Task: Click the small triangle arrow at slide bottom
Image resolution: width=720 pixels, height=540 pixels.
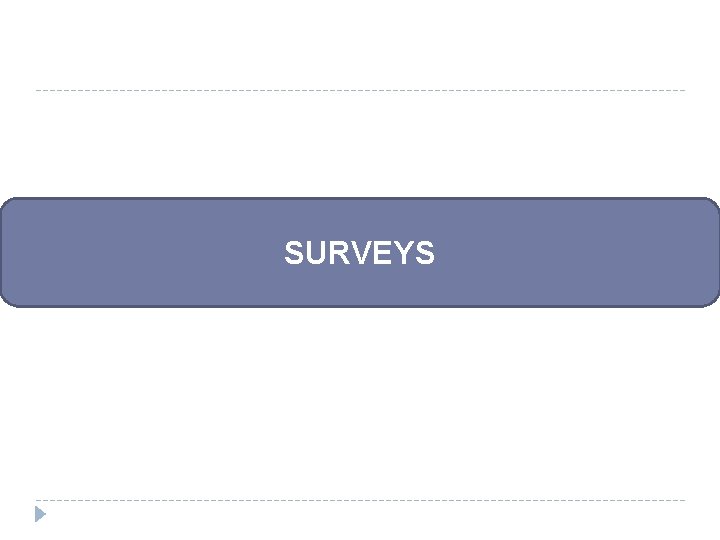Action: (40, 514)
